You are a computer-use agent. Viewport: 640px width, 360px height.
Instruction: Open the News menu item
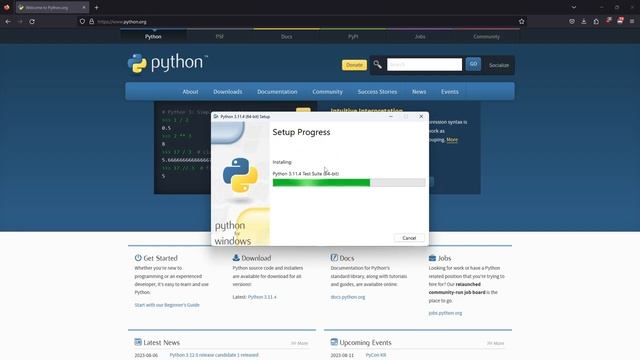419,91
